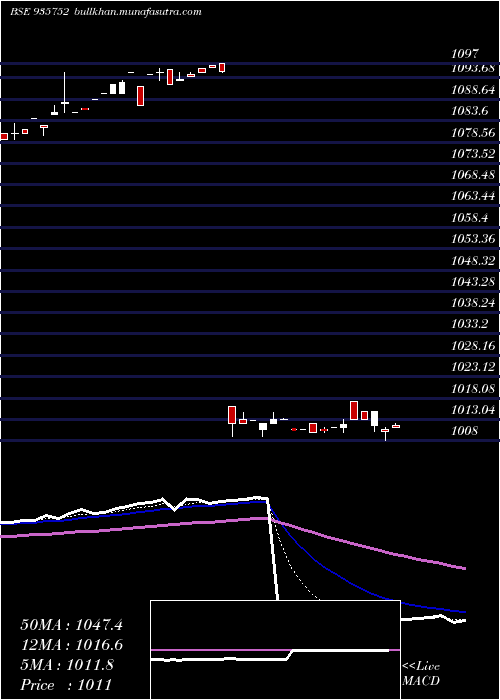Select the 5MA : 1011.8 readout
This screenshot has width=500, height=700.
click(x=67, y=665)
